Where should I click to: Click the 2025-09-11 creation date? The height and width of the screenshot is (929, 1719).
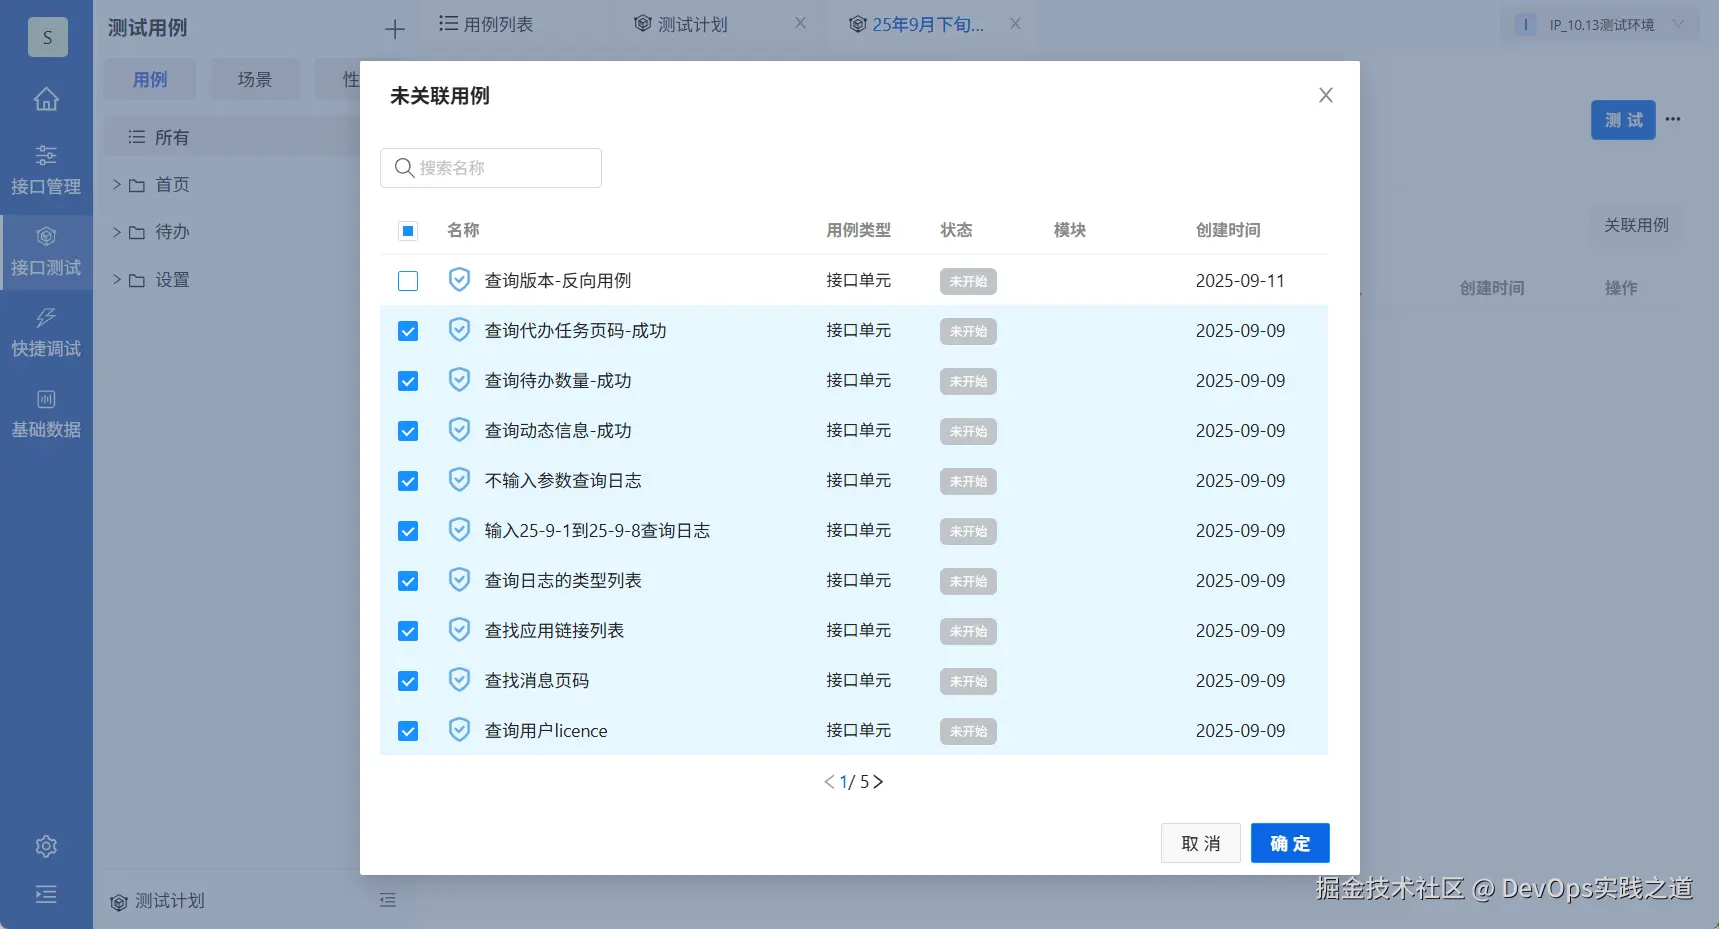click(1240, 281)
